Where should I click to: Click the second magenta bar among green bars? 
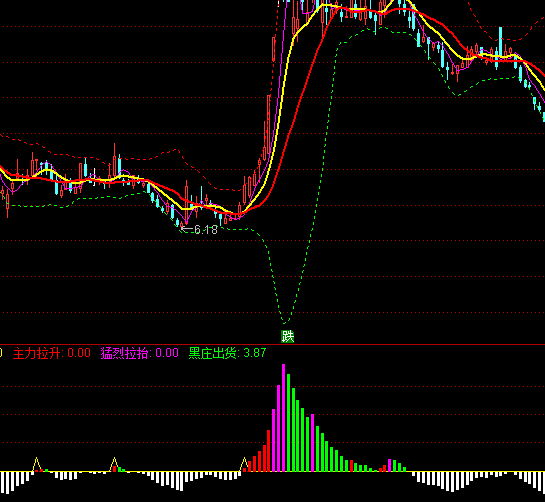313,443
